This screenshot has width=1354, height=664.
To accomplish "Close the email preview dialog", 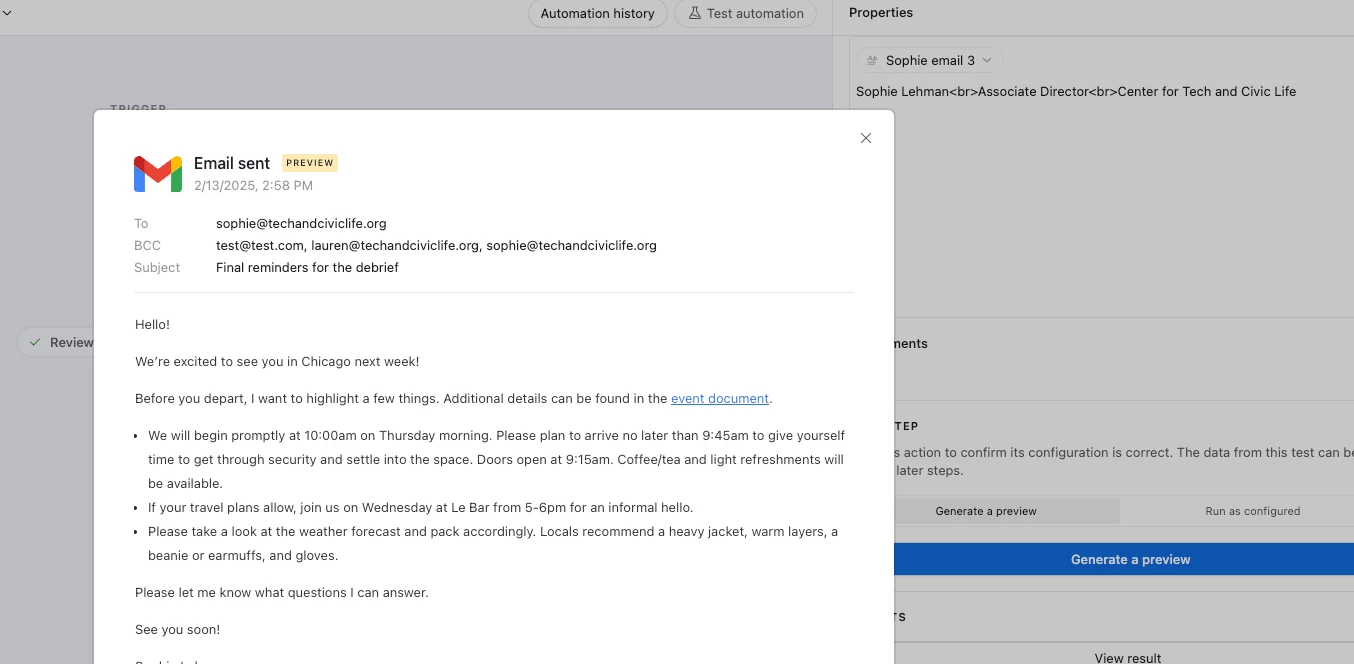I will pos(866,138).
